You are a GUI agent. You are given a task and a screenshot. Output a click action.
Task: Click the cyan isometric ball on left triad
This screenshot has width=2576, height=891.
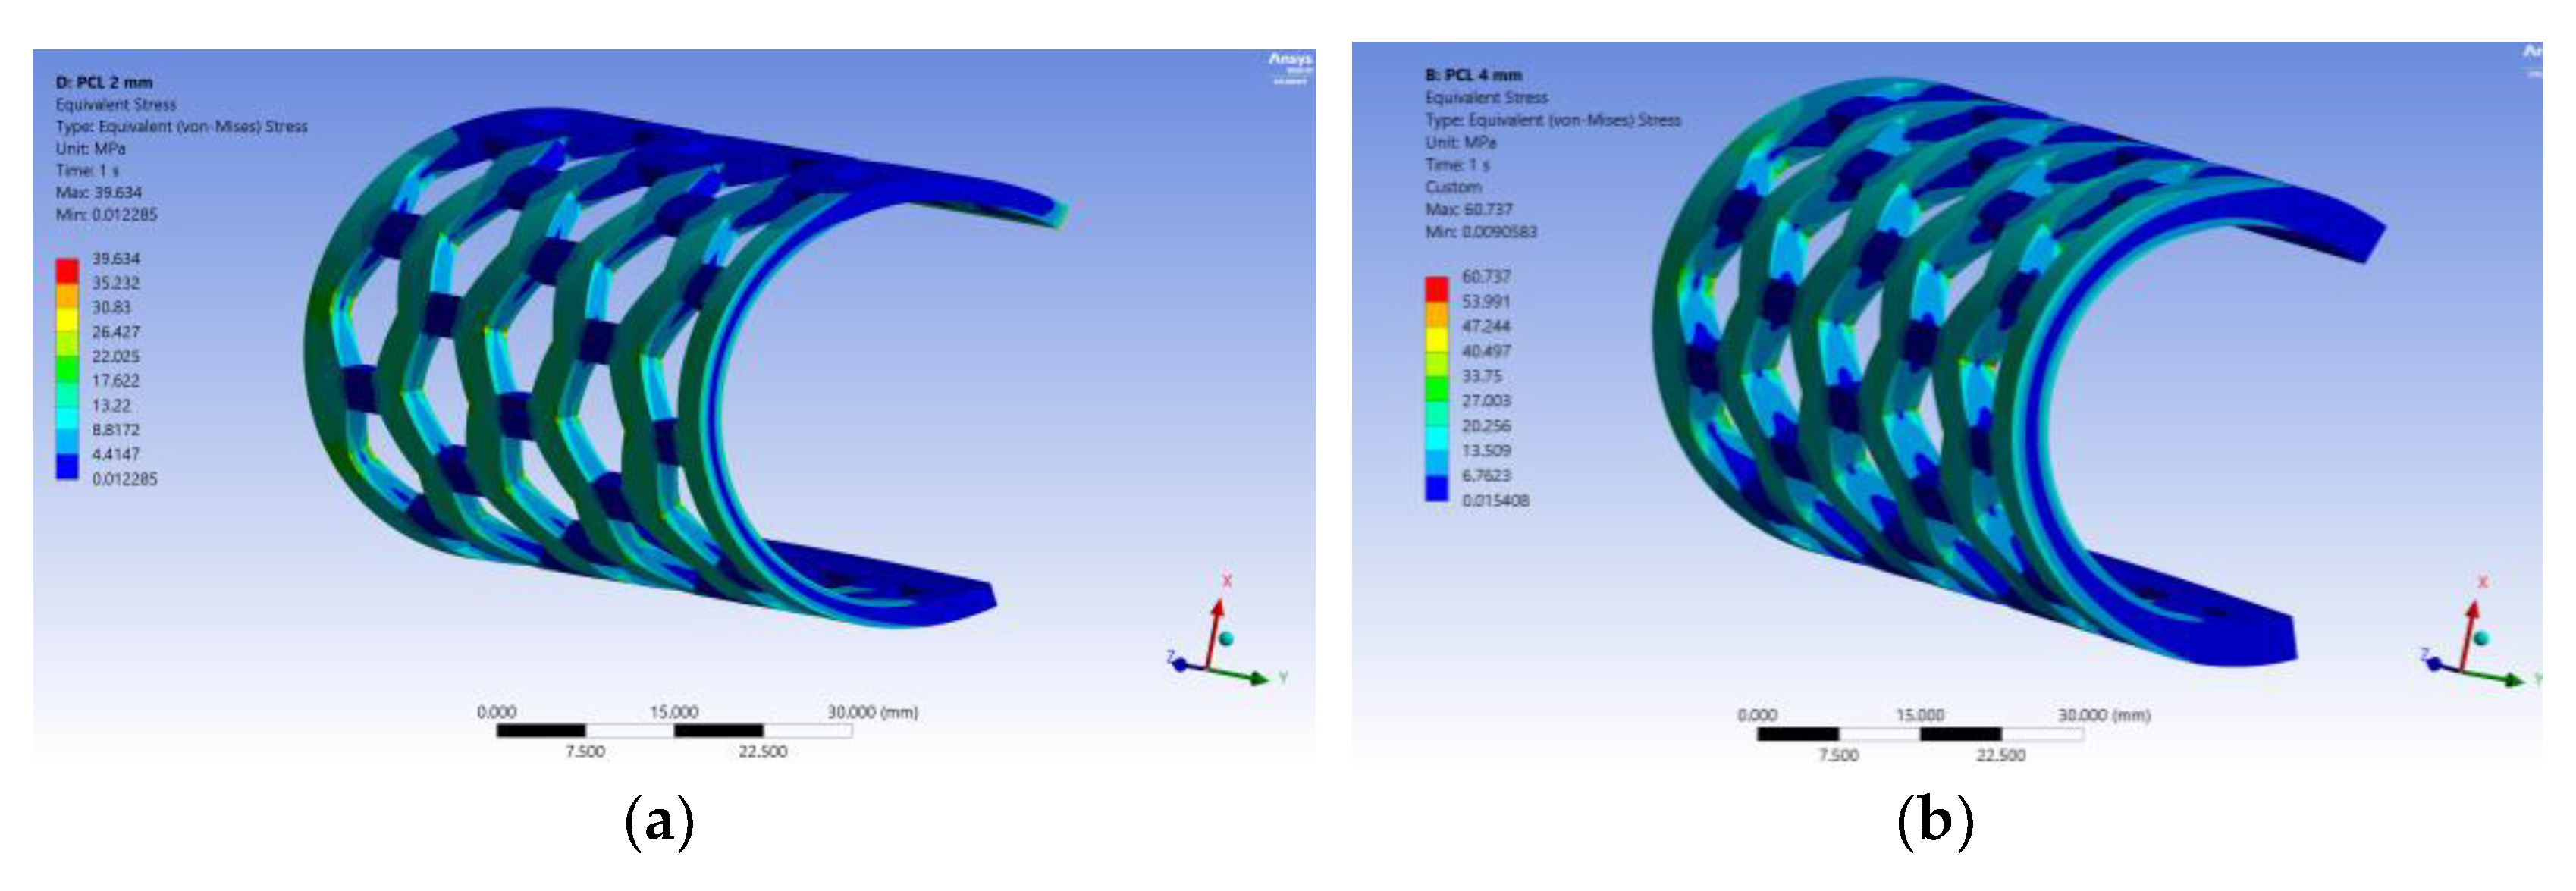point(1227,639)
